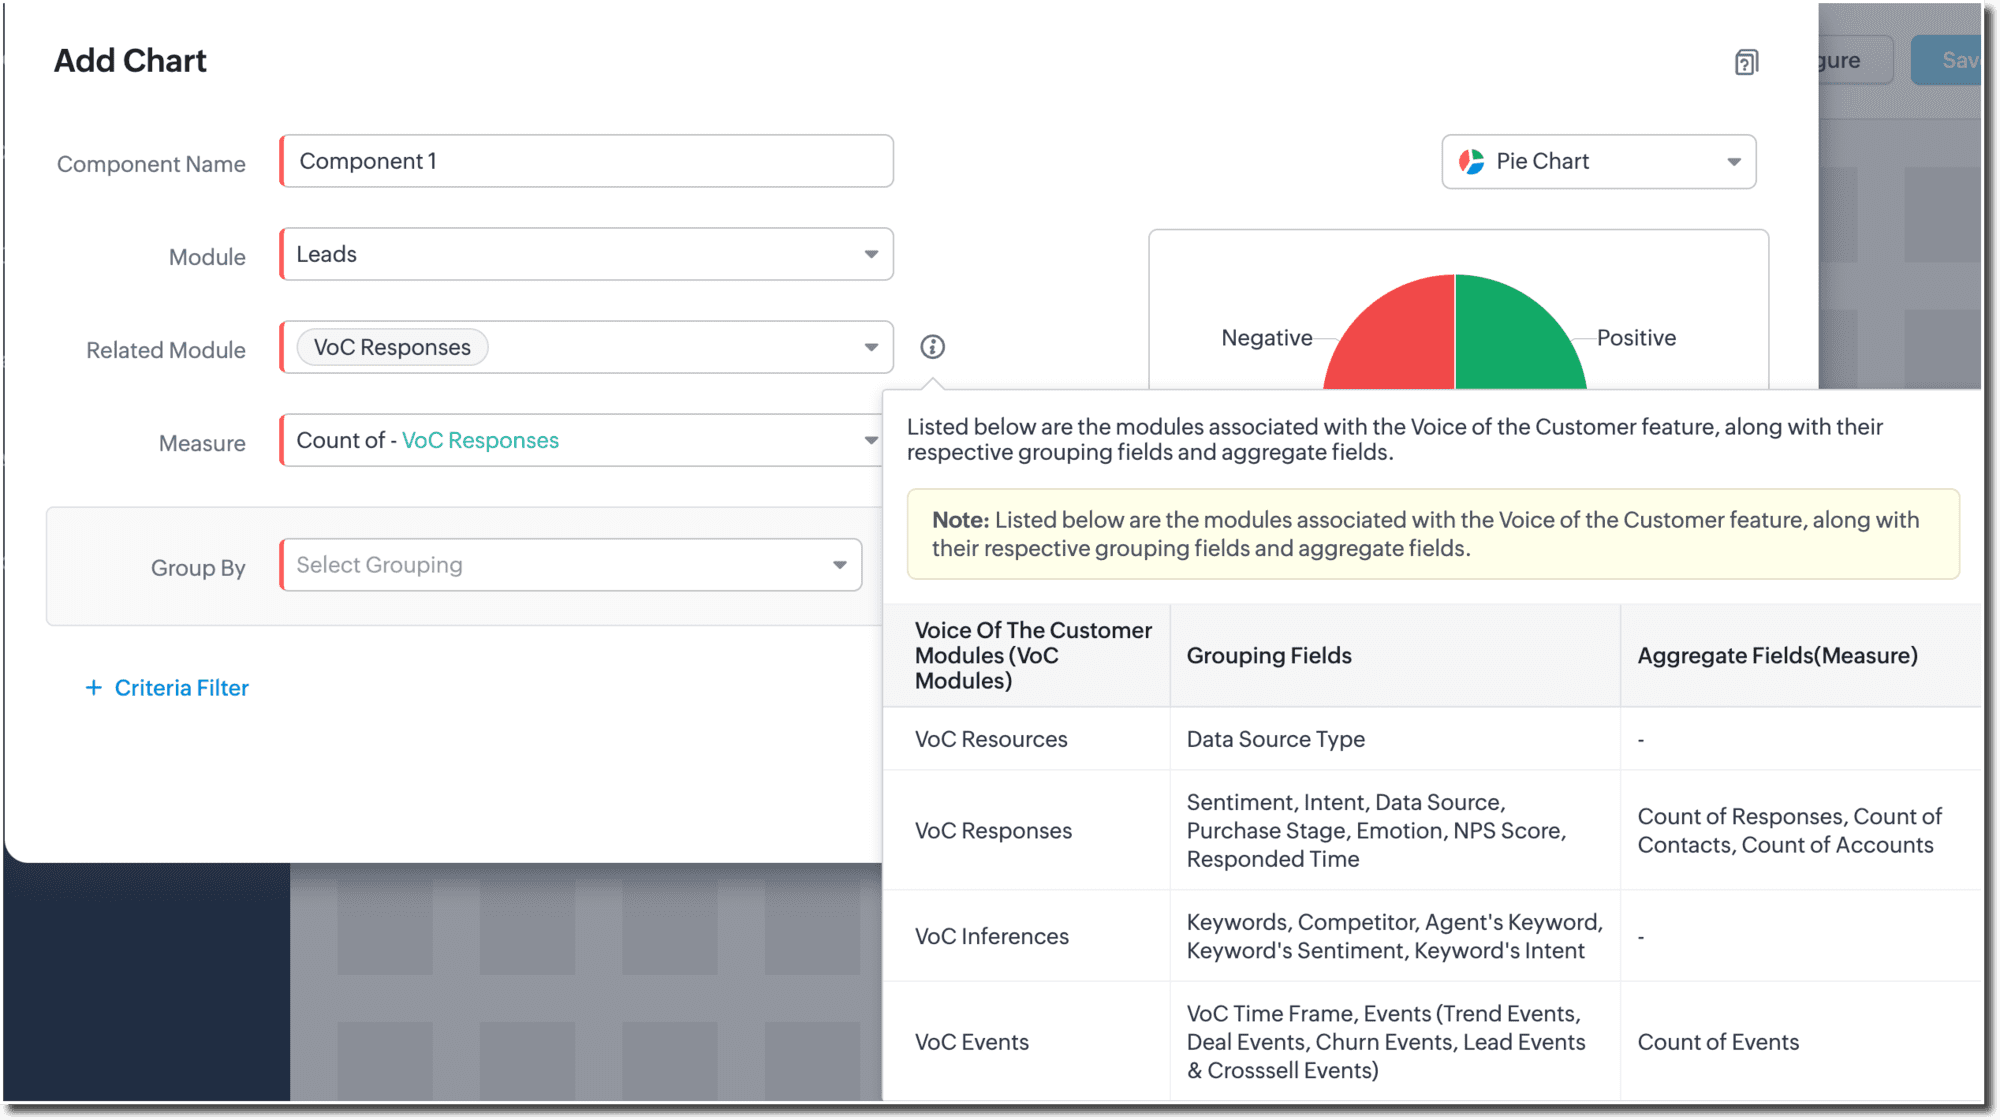The width and height of the screenshot is (2000, 1120).
Task: Open the Select Grouping dropdown
Action: tap(570, 566)
